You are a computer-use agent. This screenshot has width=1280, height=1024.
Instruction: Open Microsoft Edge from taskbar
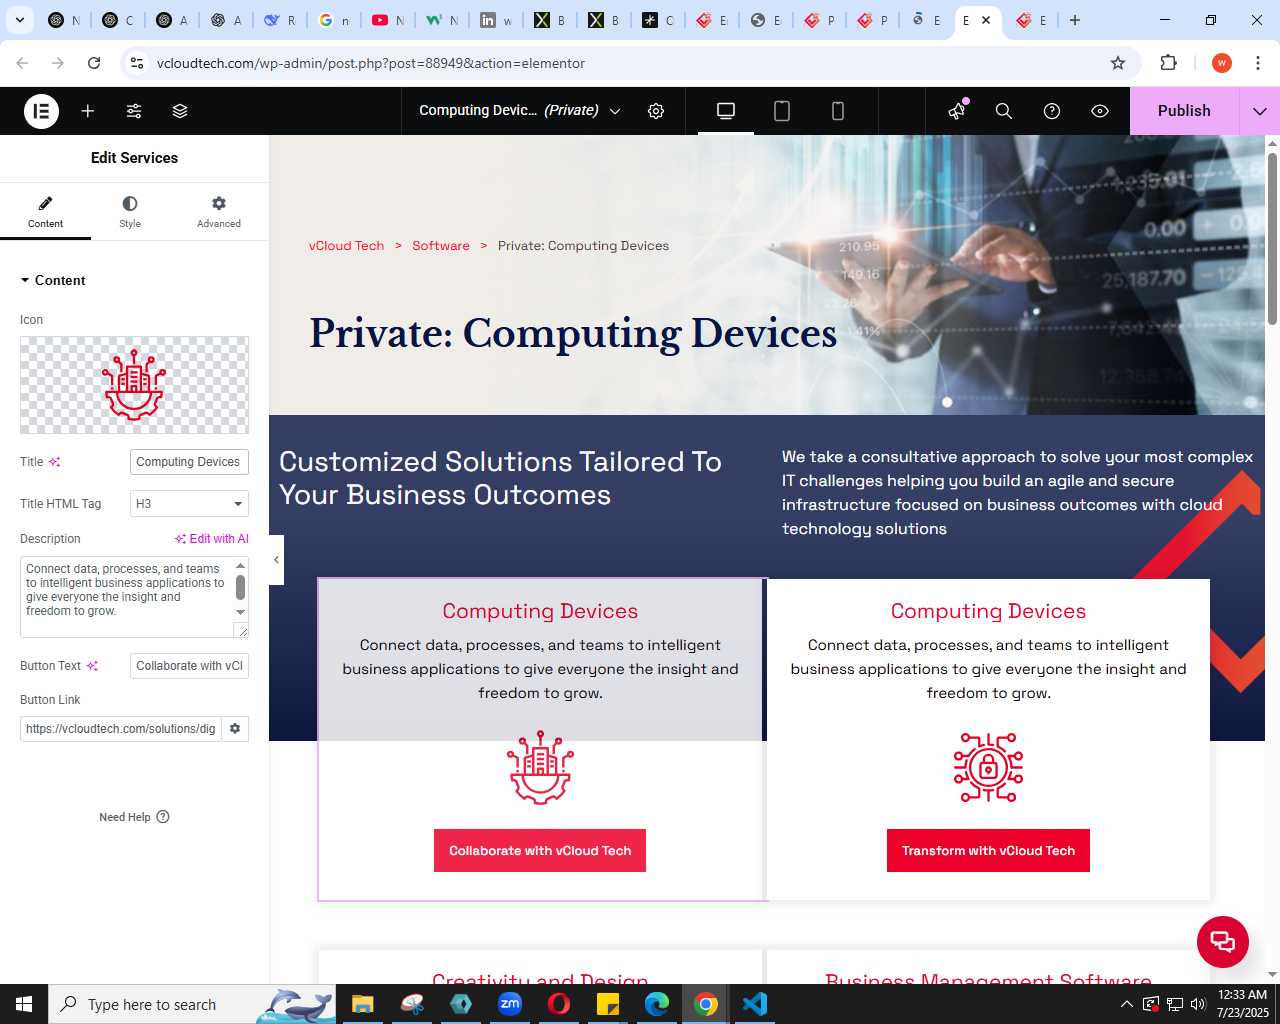(657, 1004)
